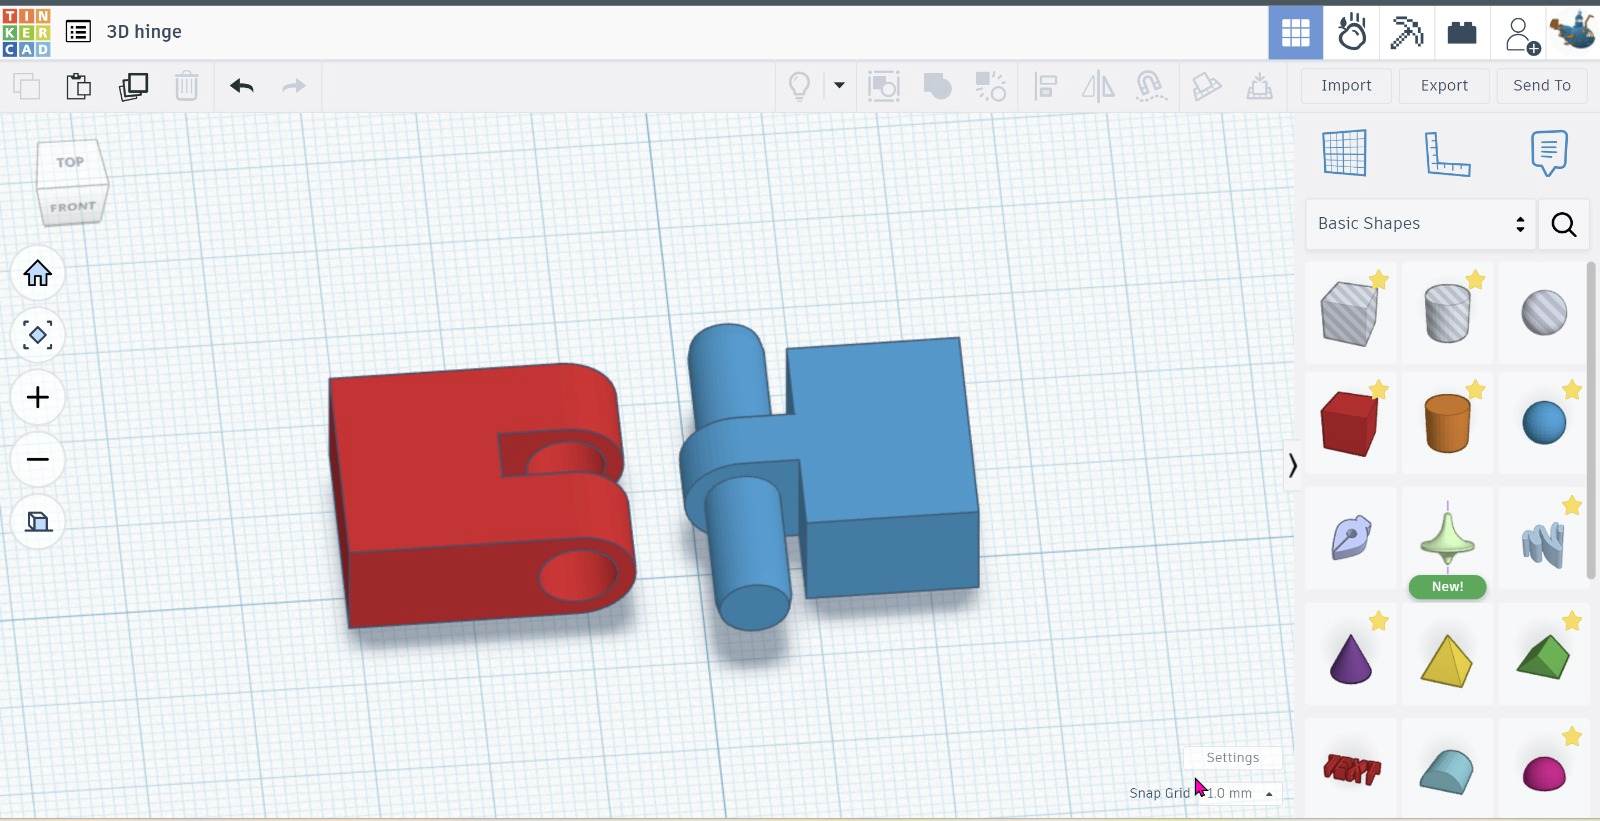The image size is (1600, 821).
Task: Select the striped hole Box shape
Action: pyautogui.click(x=1349, y=313)
